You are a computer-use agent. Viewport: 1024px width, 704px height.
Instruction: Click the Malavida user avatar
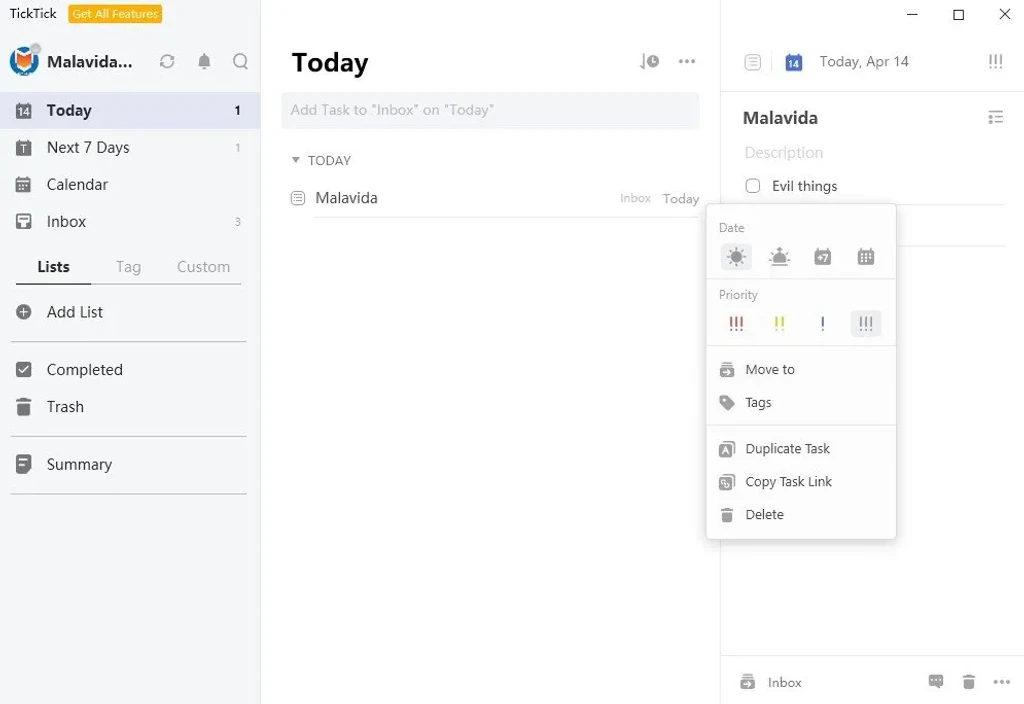24,61
